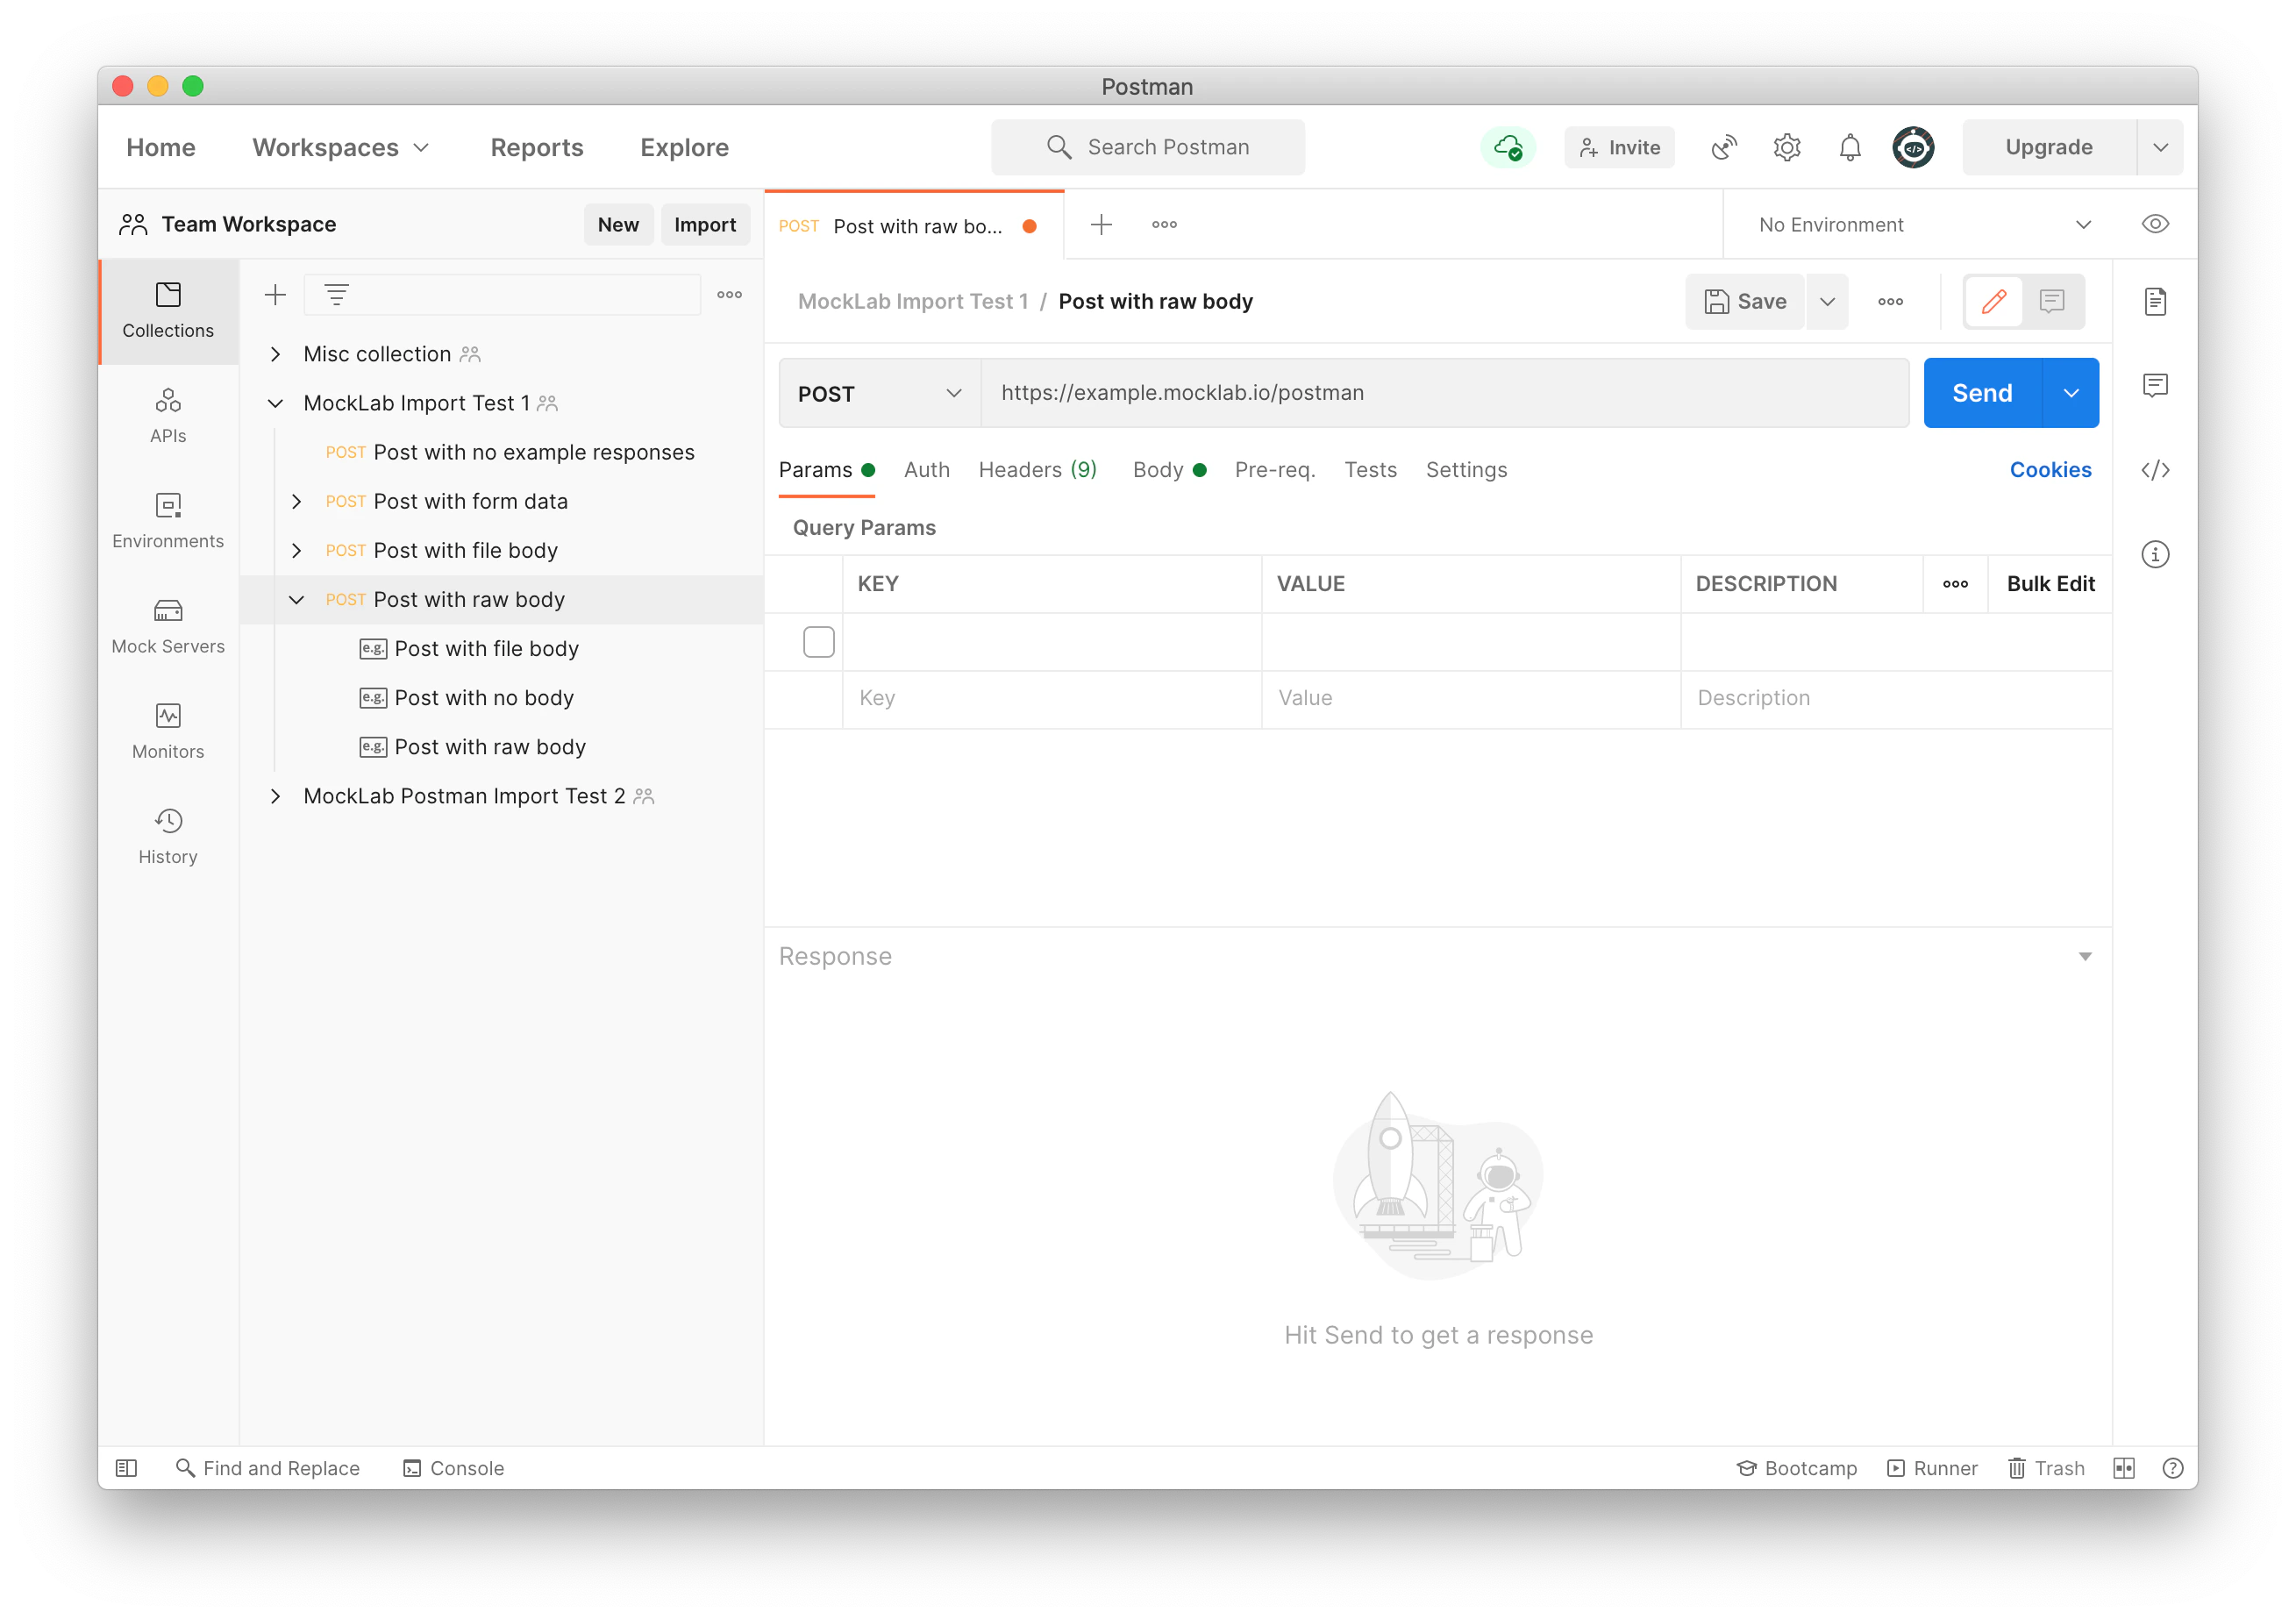
Task: Open the request info pane
Action: coord(2155,554)
